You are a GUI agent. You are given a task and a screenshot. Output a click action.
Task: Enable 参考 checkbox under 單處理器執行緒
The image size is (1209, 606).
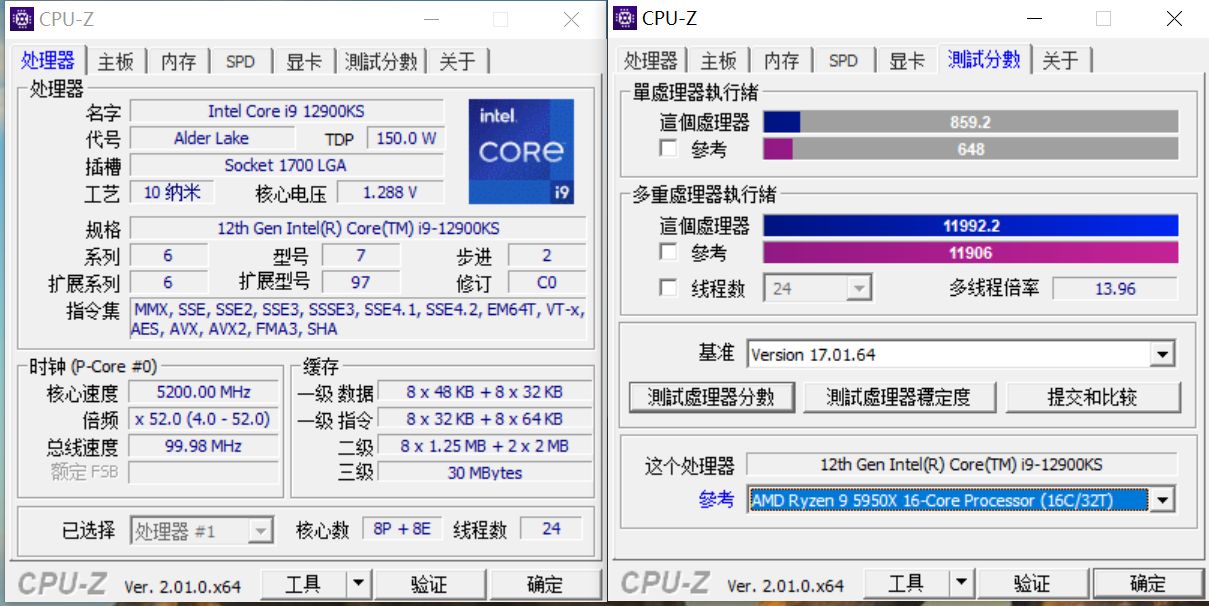click(668, 149)
